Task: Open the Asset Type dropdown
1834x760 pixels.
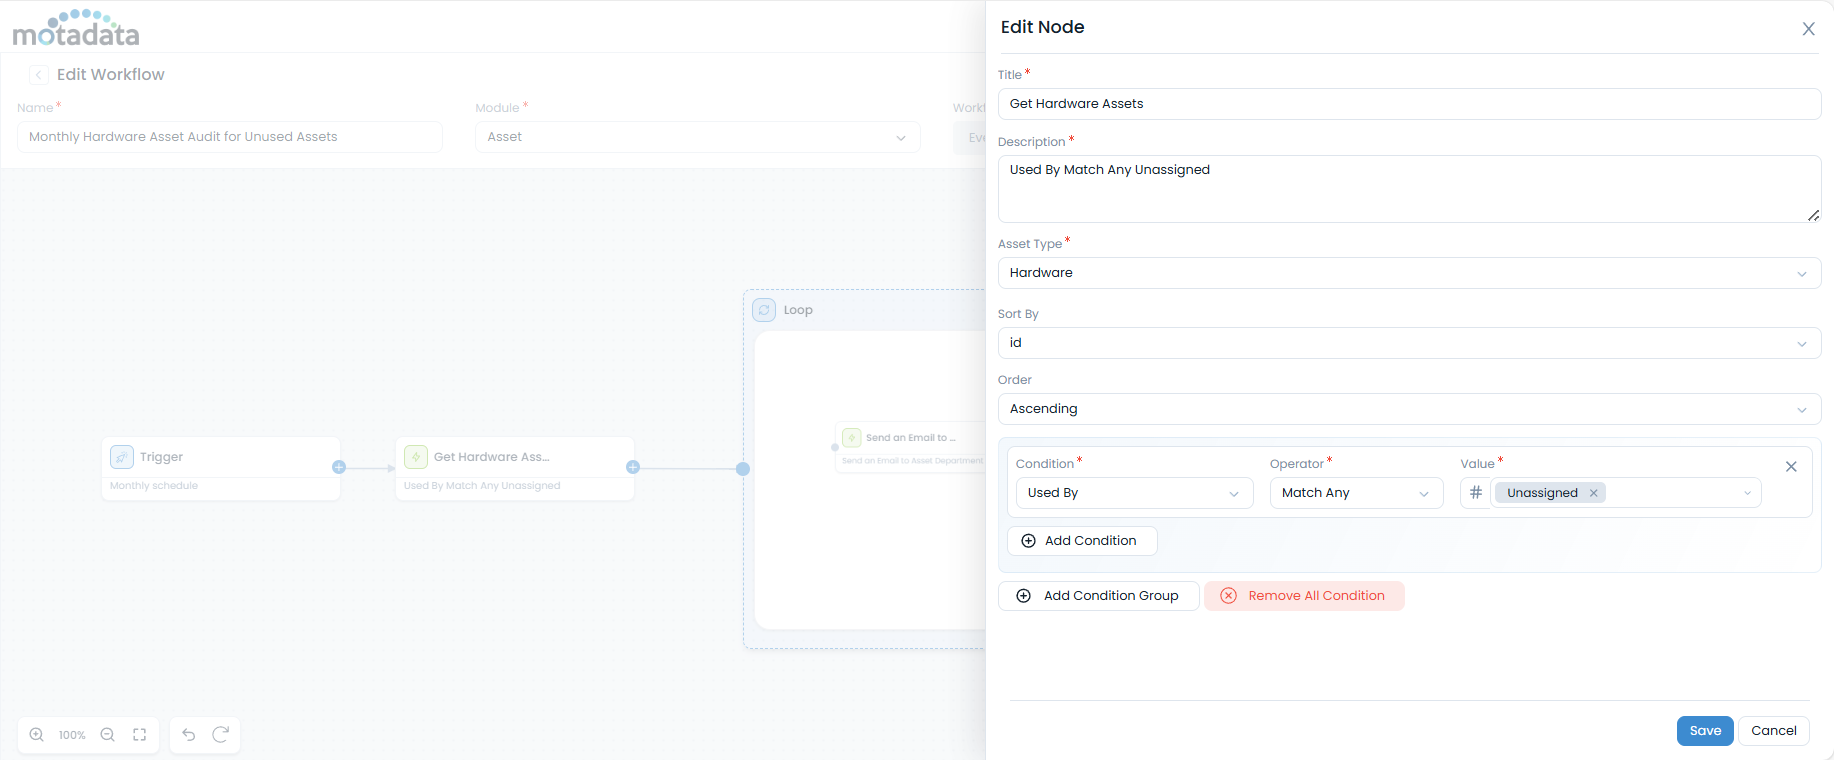Action: (x=1408, y=273)
